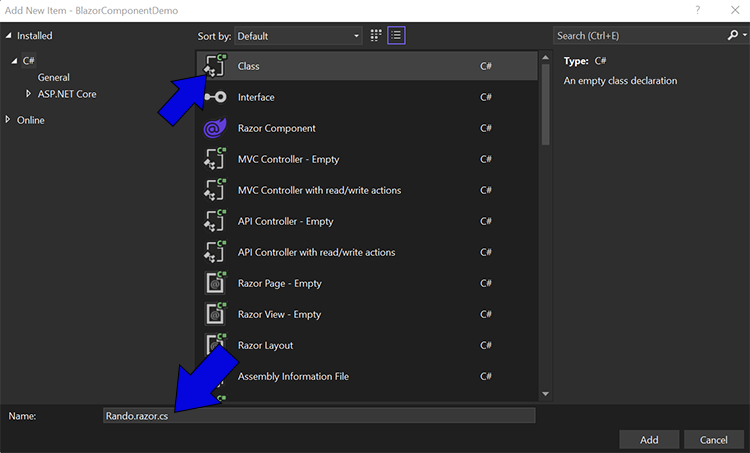
Task: Select the Razor Component template icon
Action: [x=215, y=128]
